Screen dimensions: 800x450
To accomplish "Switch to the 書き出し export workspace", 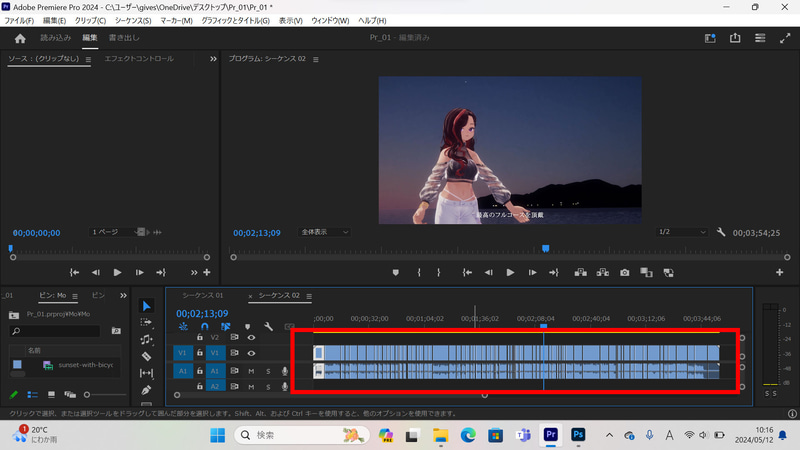I will pos(122,38).
